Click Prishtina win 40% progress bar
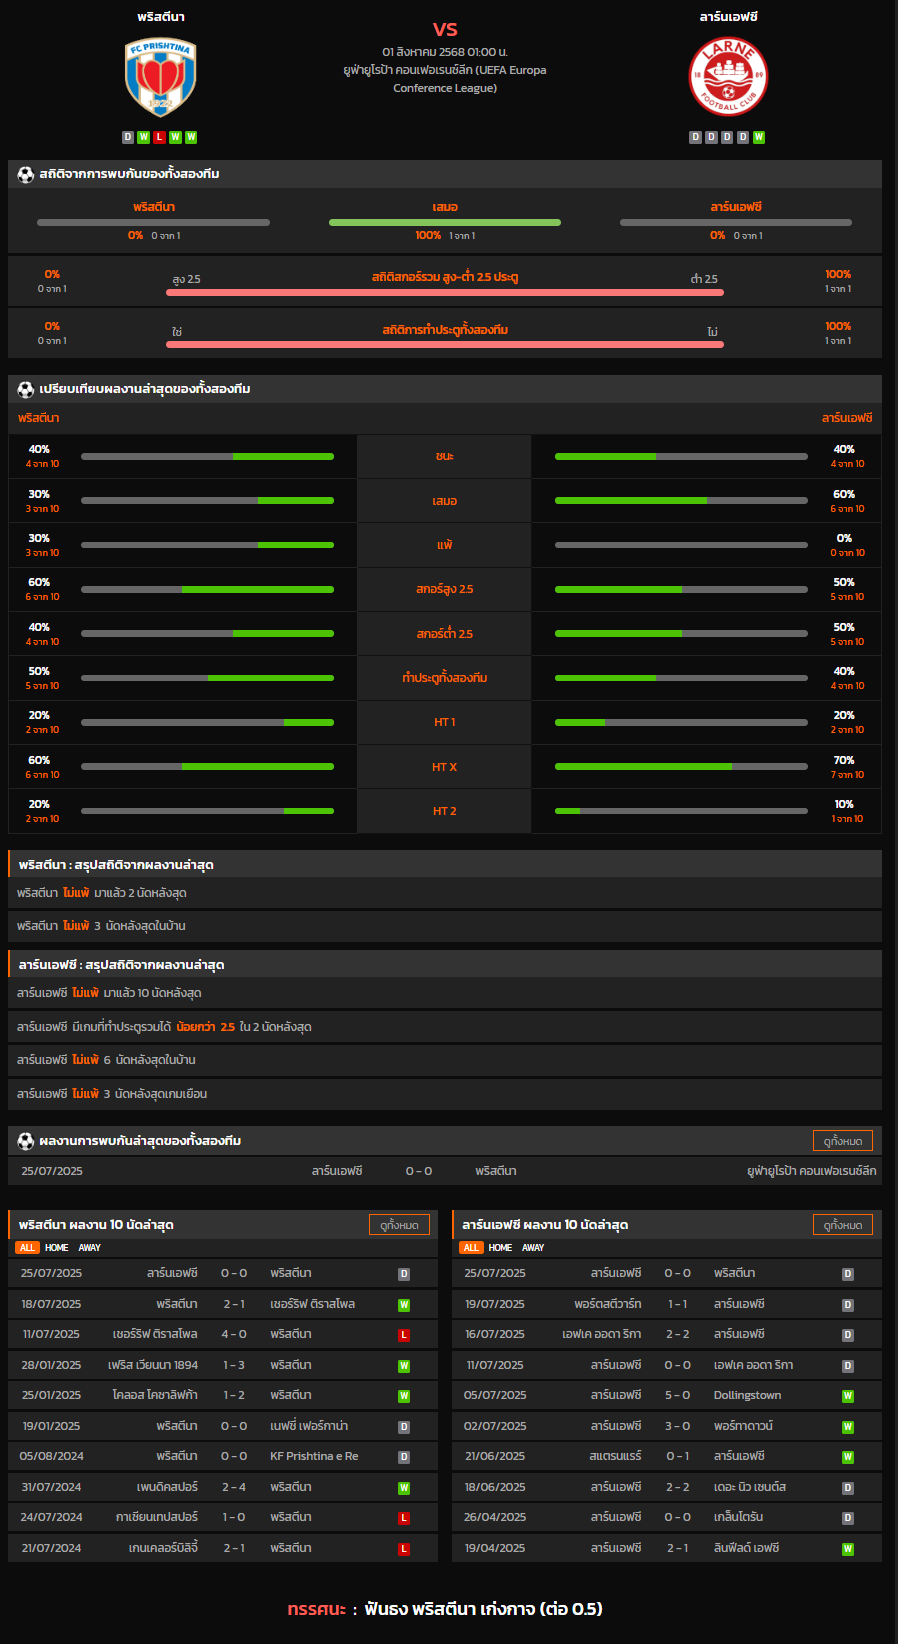Screen dimensions: 898x1644 point(207,456)
